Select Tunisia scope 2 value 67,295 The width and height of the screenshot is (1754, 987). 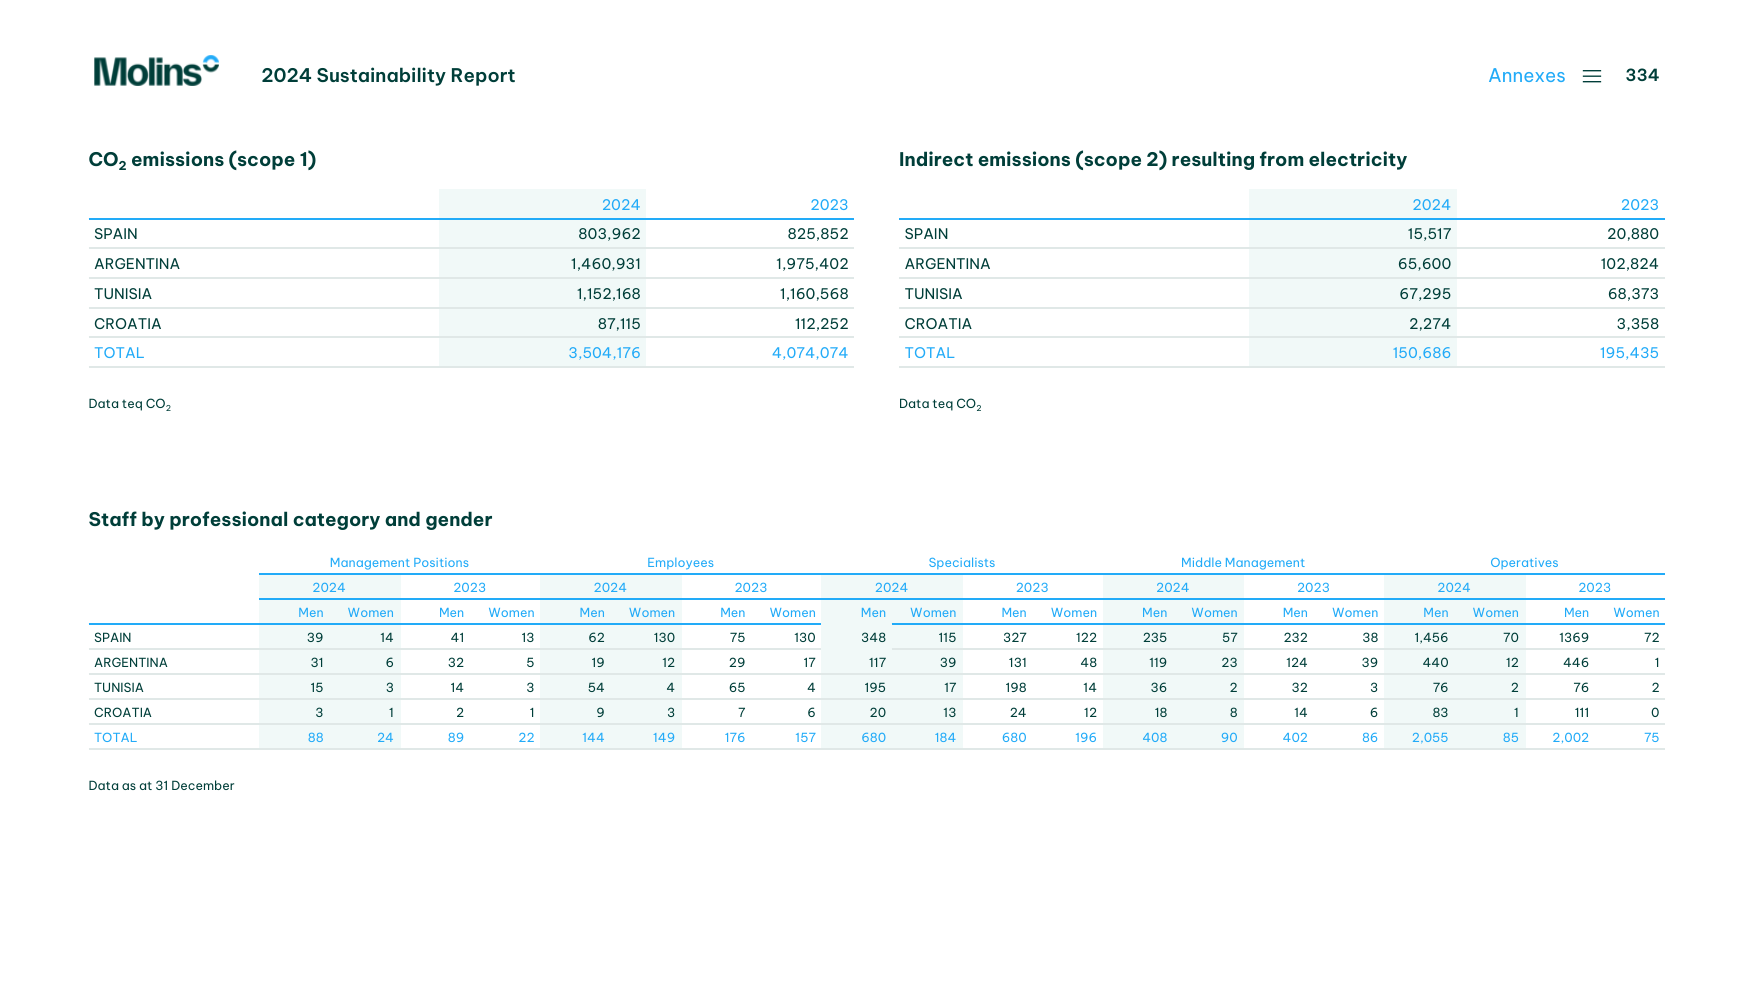click(x=1425, y=294)
